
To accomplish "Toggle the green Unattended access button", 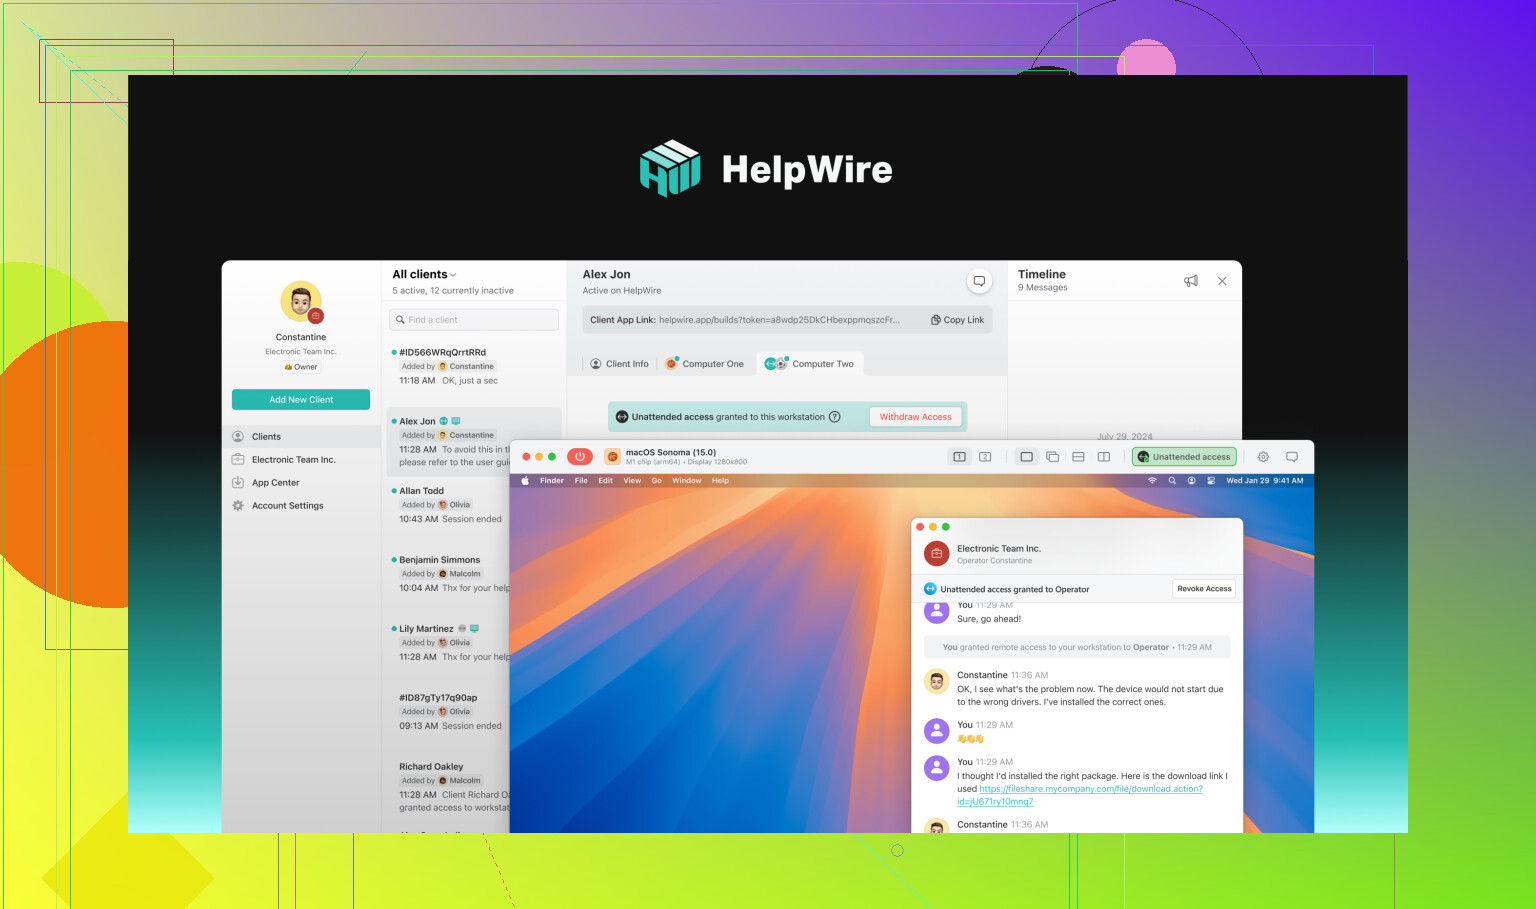I will click(x=1184, y=457).
